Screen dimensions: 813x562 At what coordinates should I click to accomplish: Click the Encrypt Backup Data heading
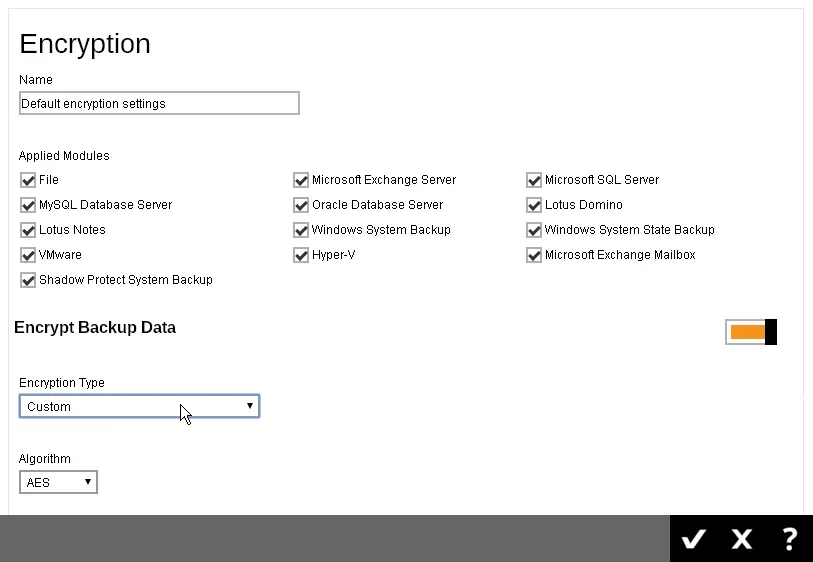[95, 328]
